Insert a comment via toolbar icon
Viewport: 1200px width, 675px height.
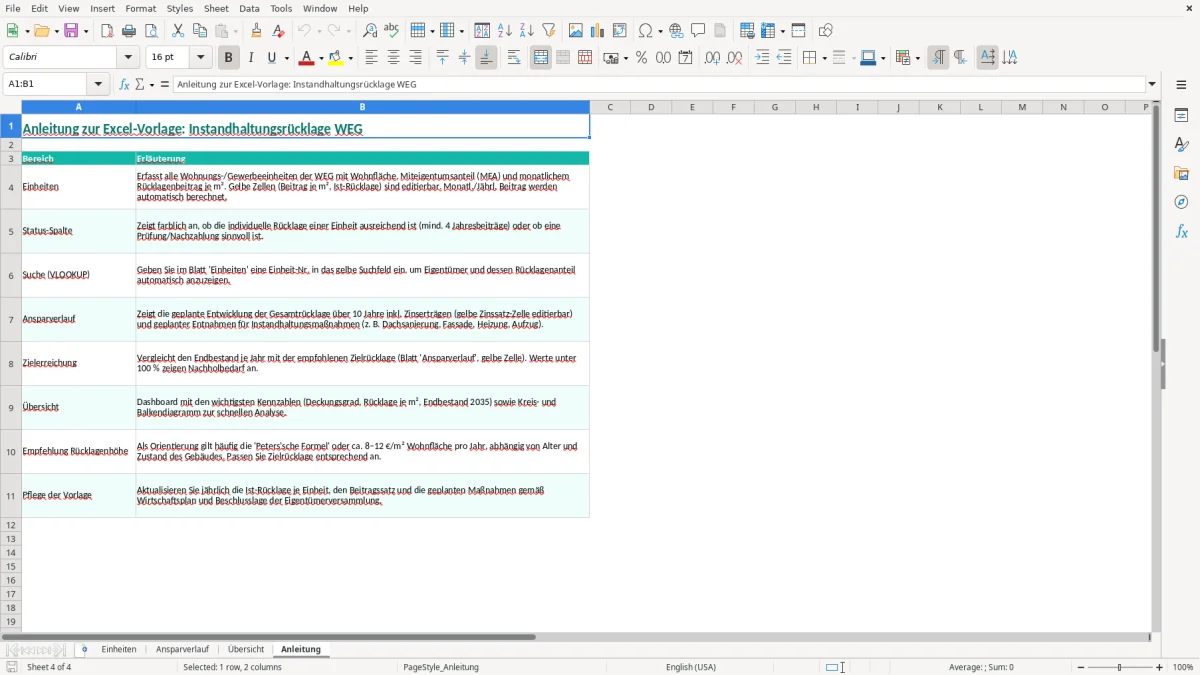pyautogui.click(x=698, y=31)
